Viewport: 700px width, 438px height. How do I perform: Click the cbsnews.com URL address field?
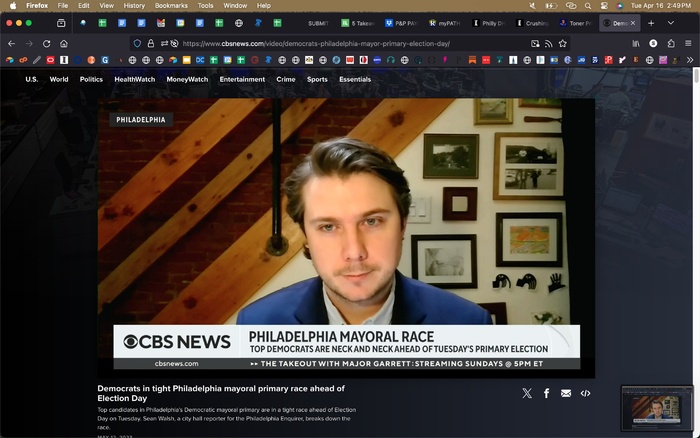click(348, 43)
